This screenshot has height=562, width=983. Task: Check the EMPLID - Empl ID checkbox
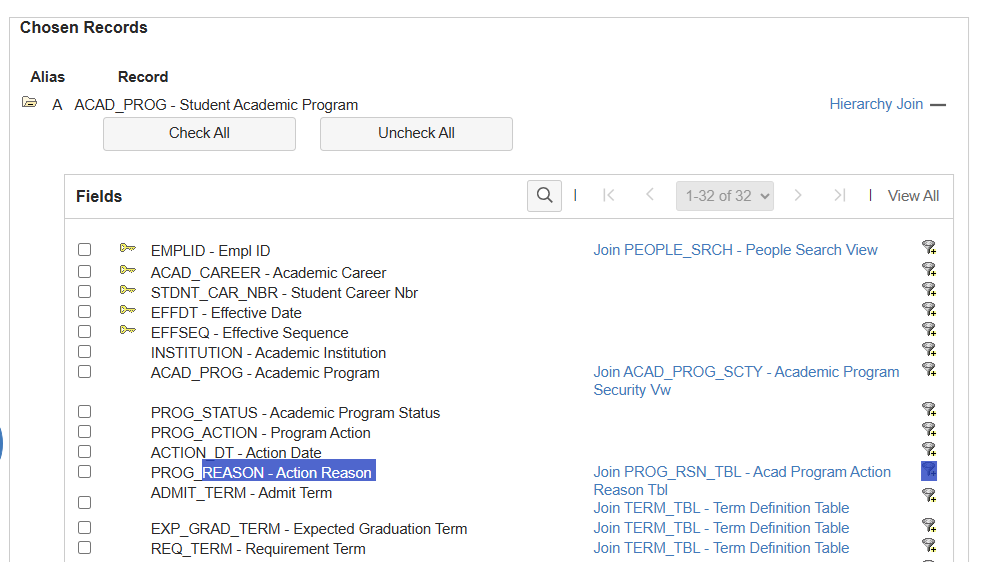coord(85,250)
